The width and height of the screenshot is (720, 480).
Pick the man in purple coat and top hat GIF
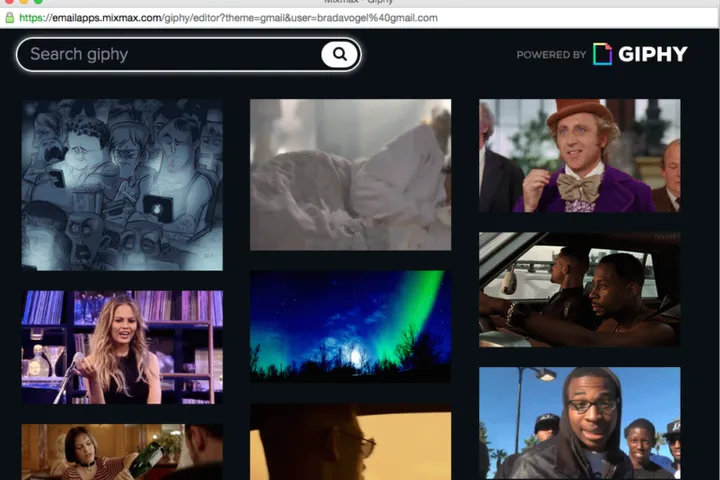pos(580,156)
